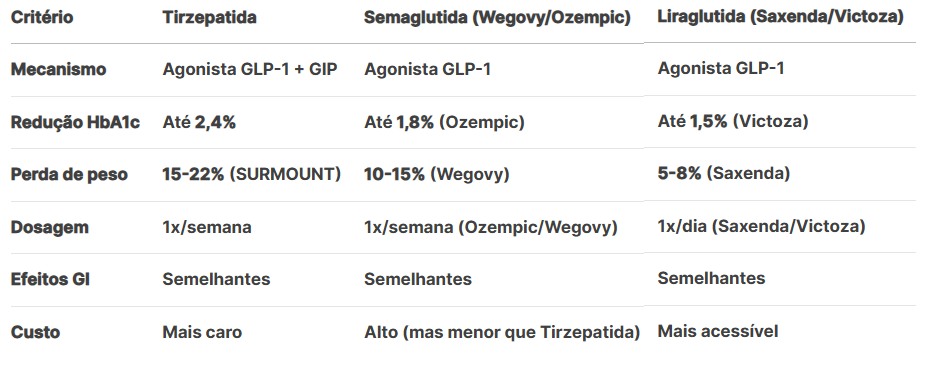Select the Dosagem row label
This screenshot has width=942, height=372.
[x=50, y=228]
